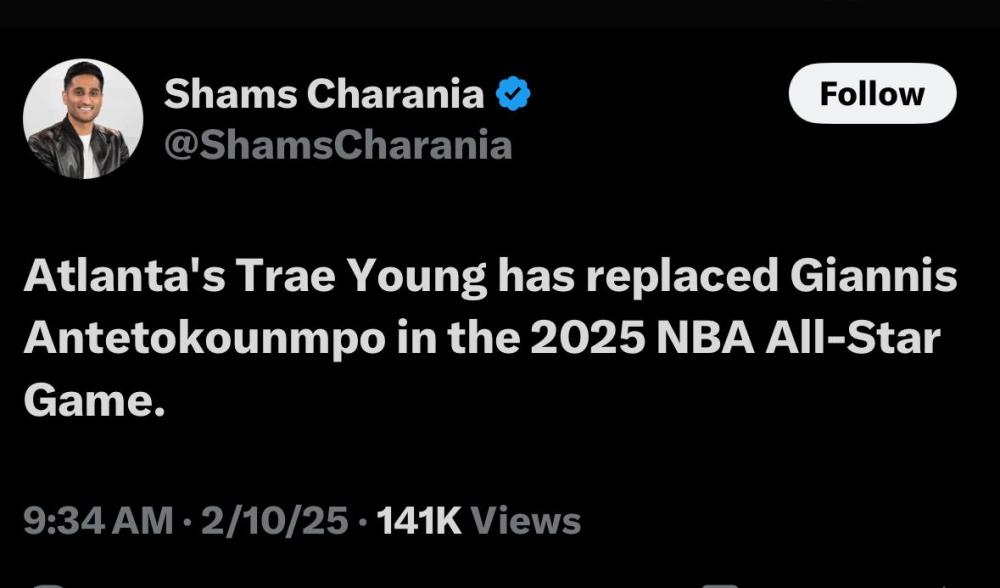The image size is (1000, 588).
Task: Click the @ShamsCharania handle
Action: tap(338, 145)
